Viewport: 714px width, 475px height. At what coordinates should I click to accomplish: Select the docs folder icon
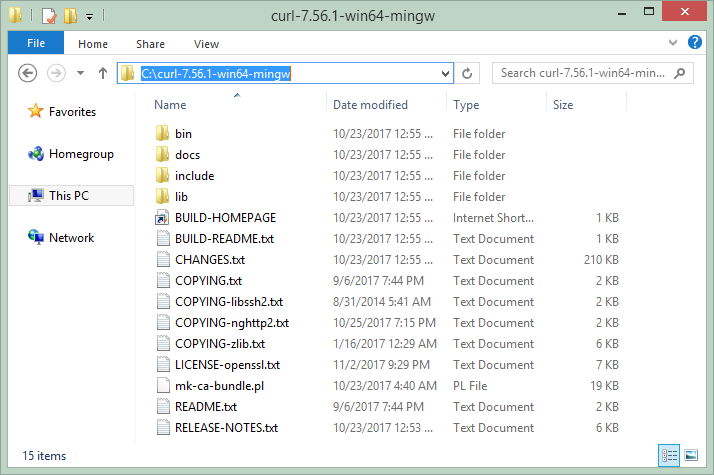(162, 154)
